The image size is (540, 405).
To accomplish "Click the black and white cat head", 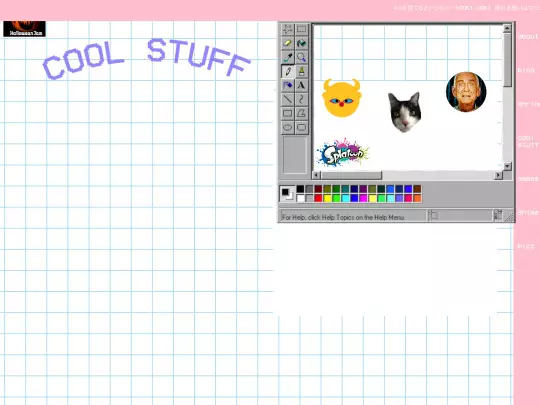I will tap(405, 112).
